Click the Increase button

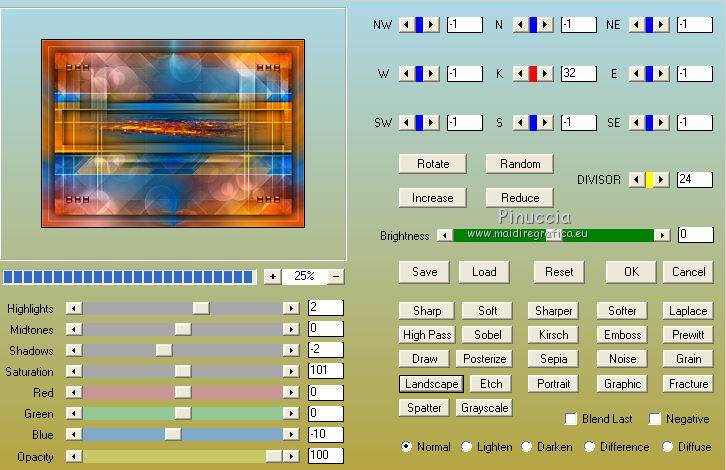432,198
